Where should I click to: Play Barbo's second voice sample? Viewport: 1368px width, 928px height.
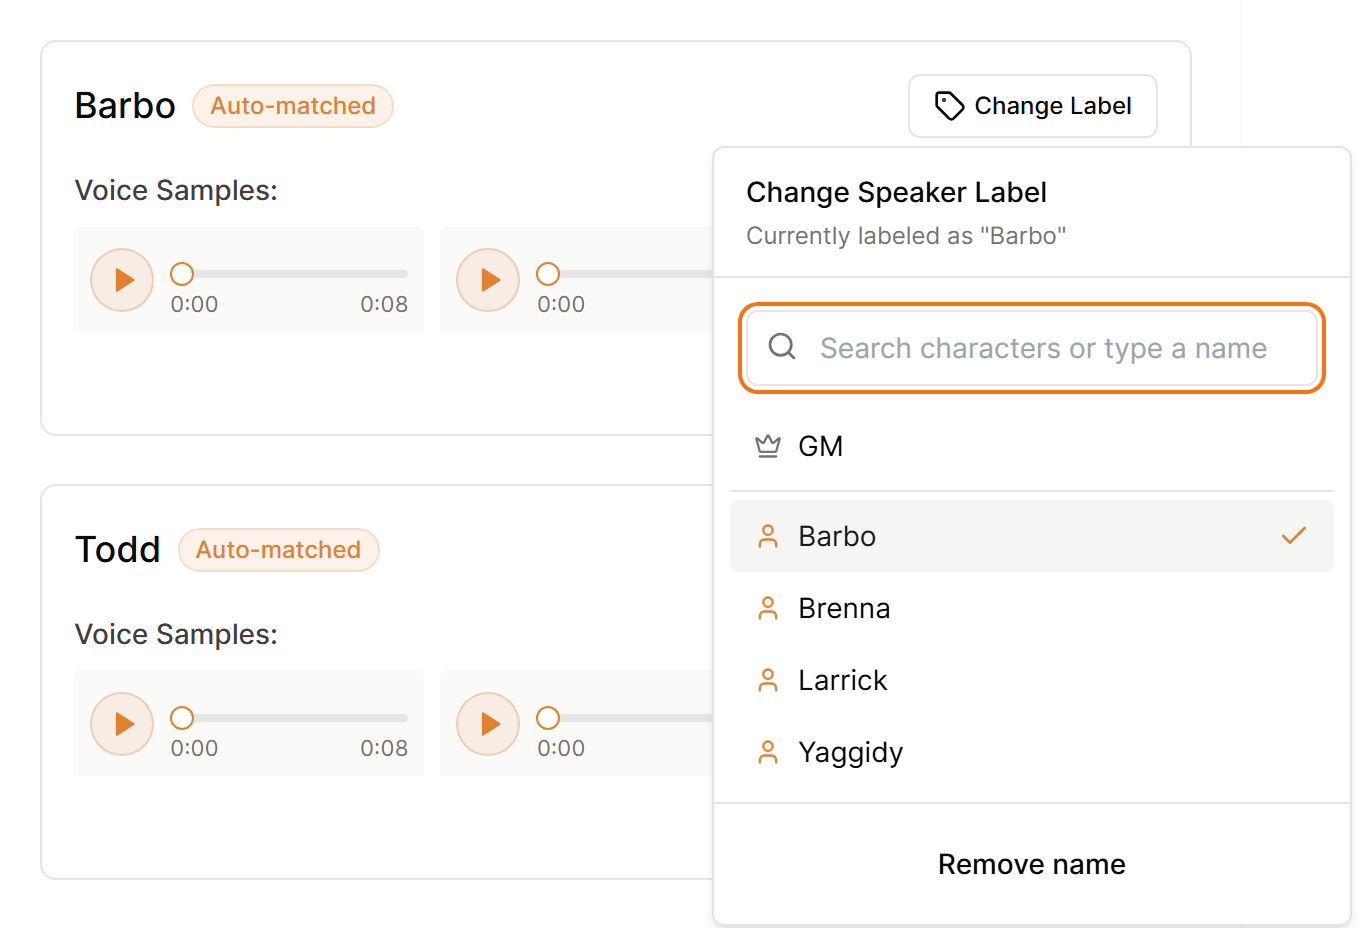pos(488,280)
